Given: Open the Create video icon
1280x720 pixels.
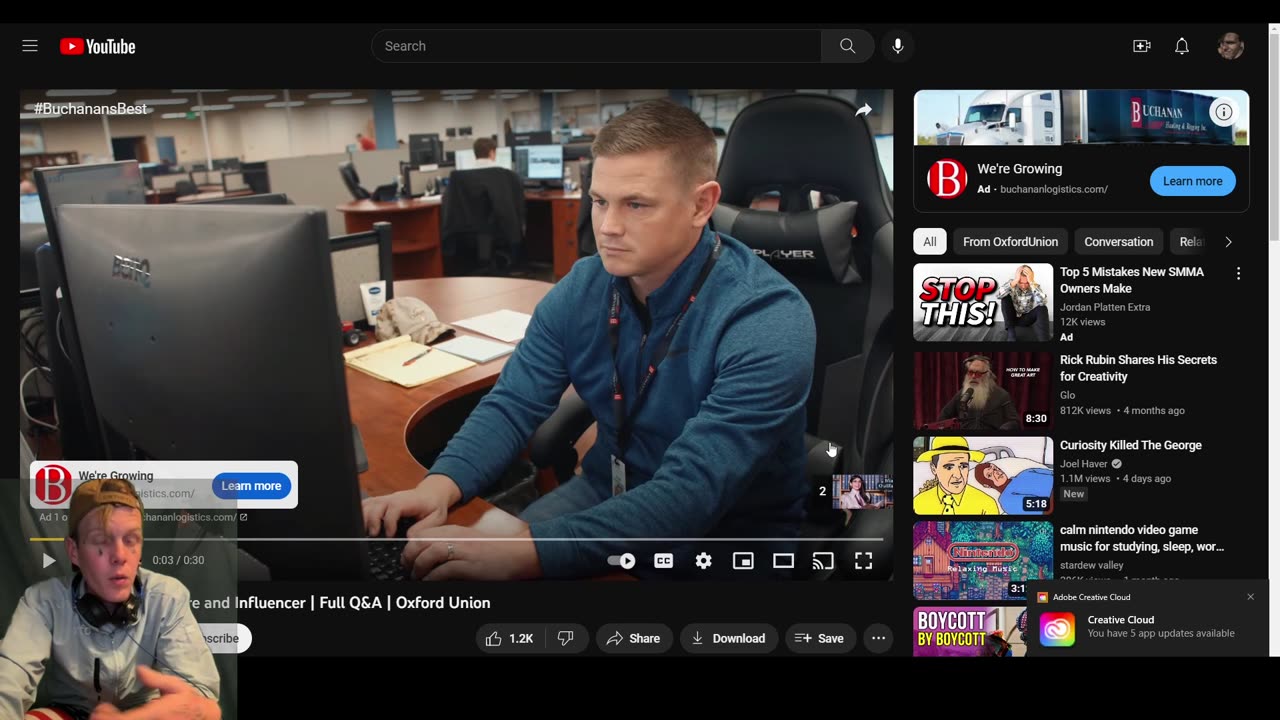Looking at the screenshot, I should coord(1142,46).
